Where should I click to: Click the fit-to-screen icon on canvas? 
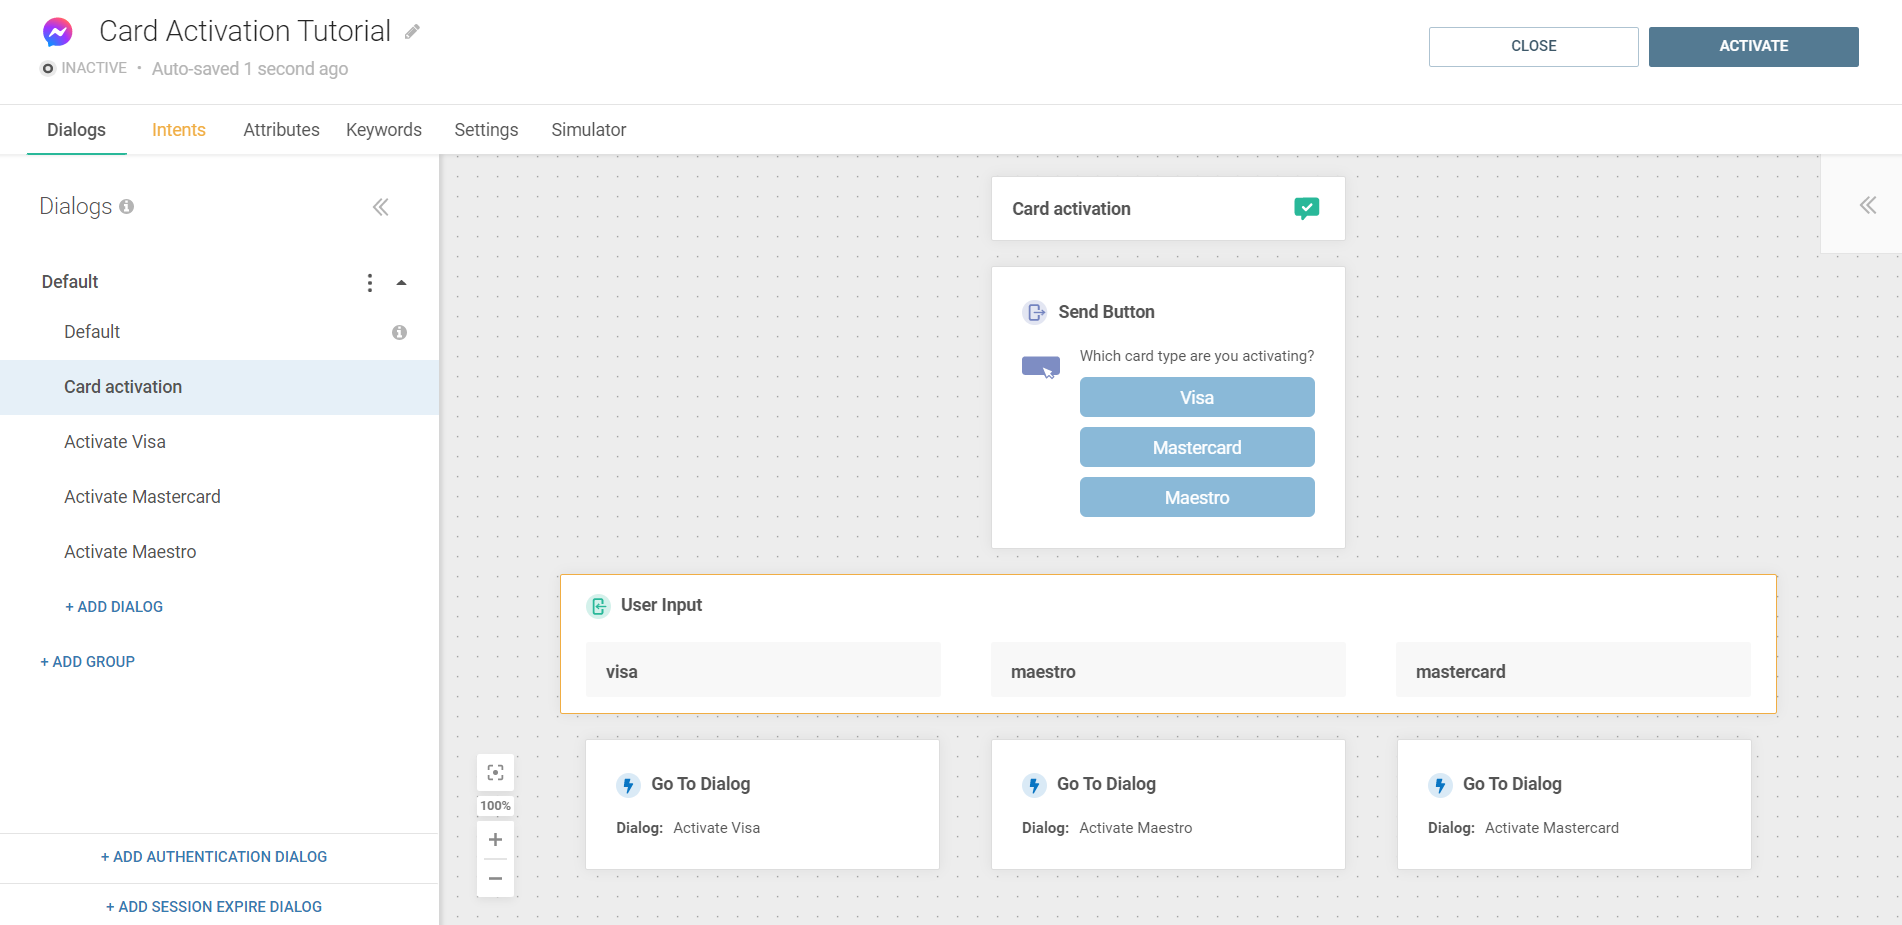pos(495,772)
